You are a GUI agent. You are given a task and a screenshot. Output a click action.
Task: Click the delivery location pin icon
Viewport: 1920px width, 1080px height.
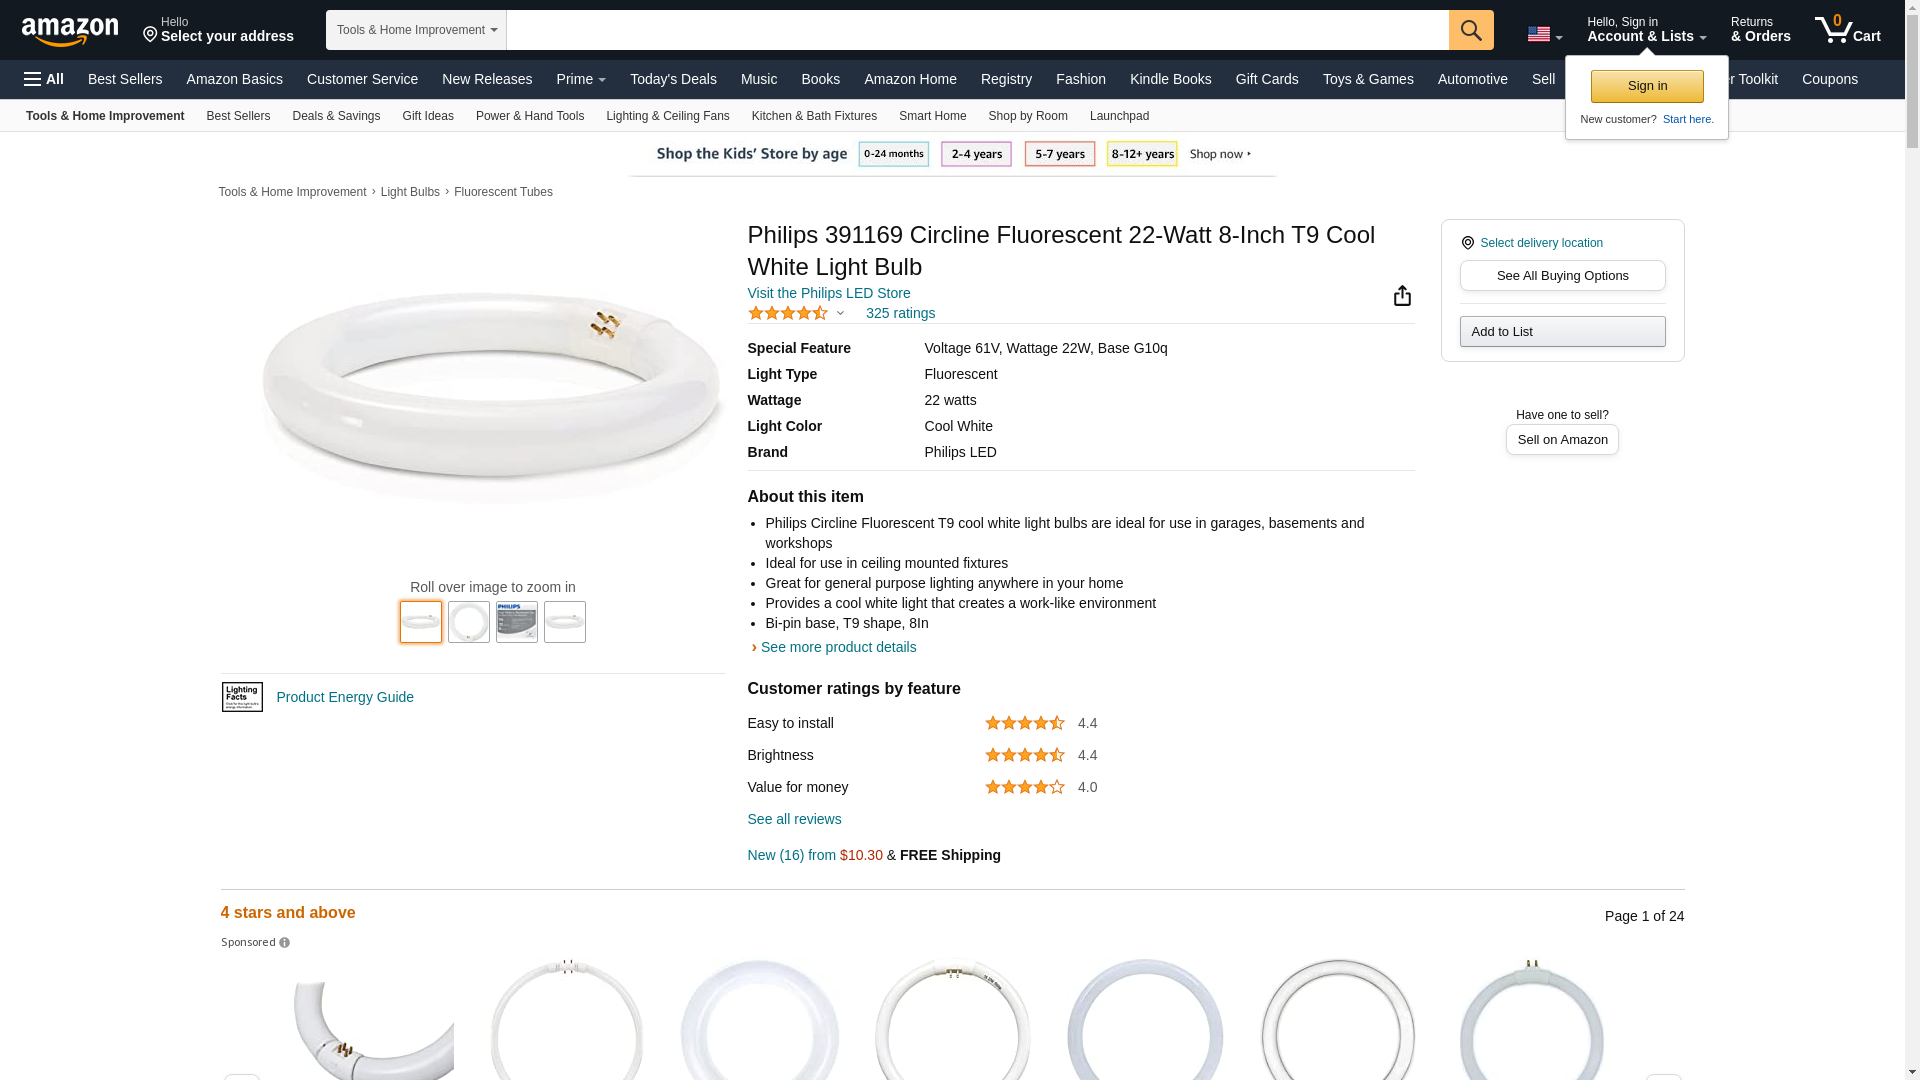(x=1468, y=243)
